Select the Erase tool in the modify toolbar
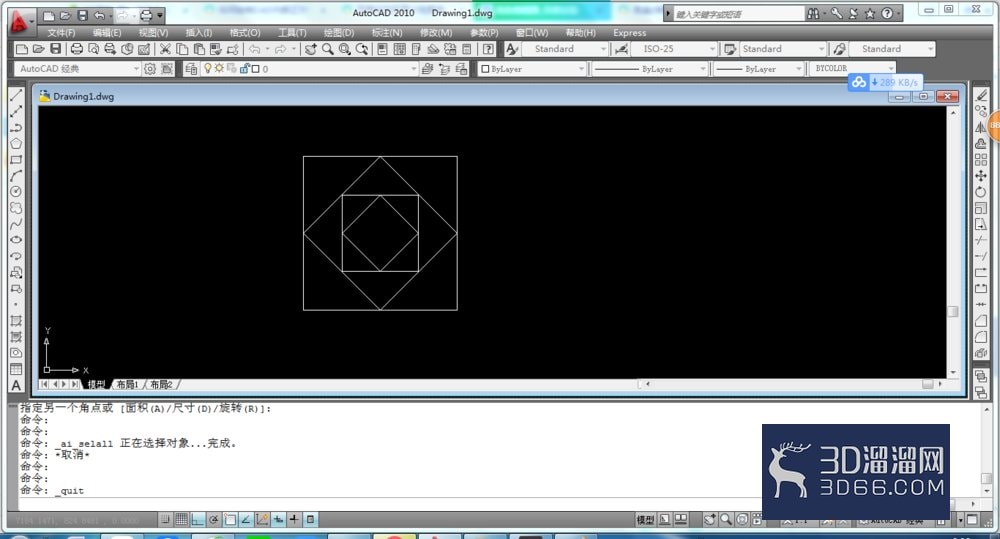Screen dimensions: 1000x539 982,95
